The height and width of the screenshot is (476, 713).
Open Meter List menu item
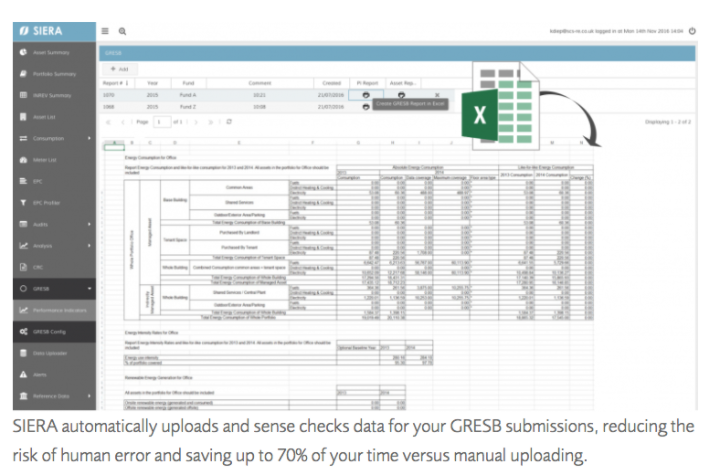54,160
